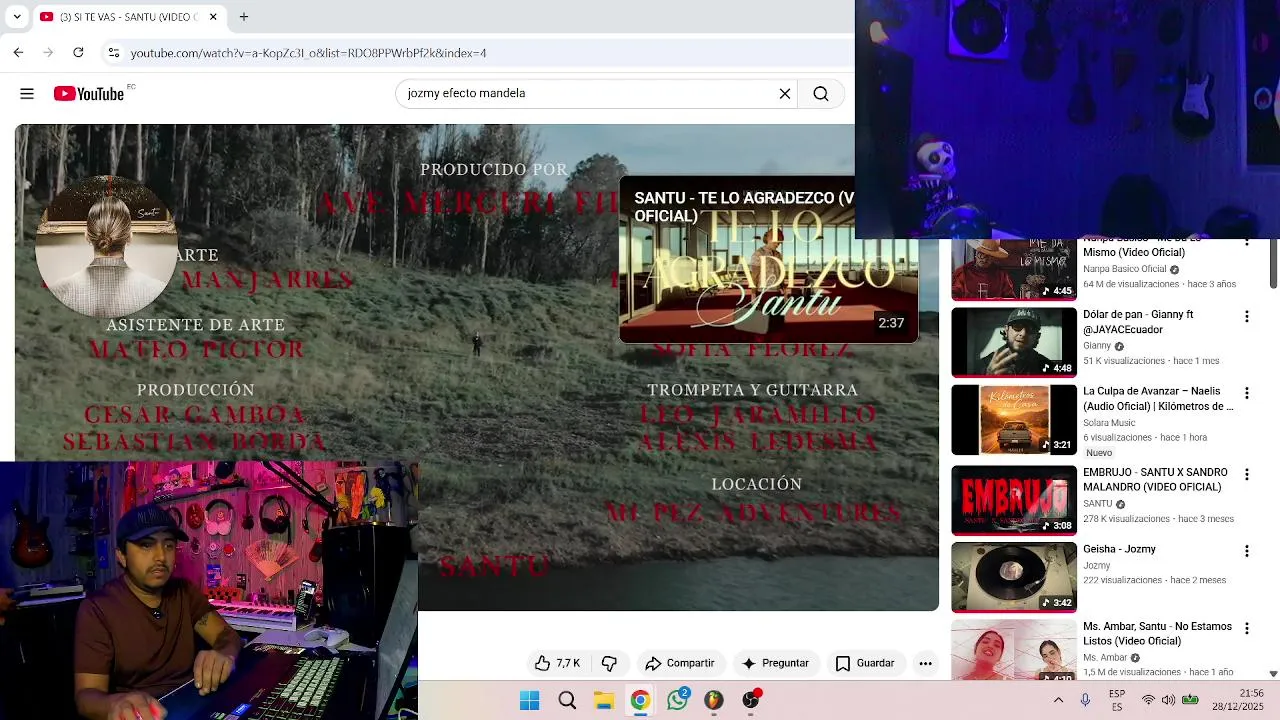
Task: Open options menu for La Culpa de Avanzar
Action: [1246, 394]
